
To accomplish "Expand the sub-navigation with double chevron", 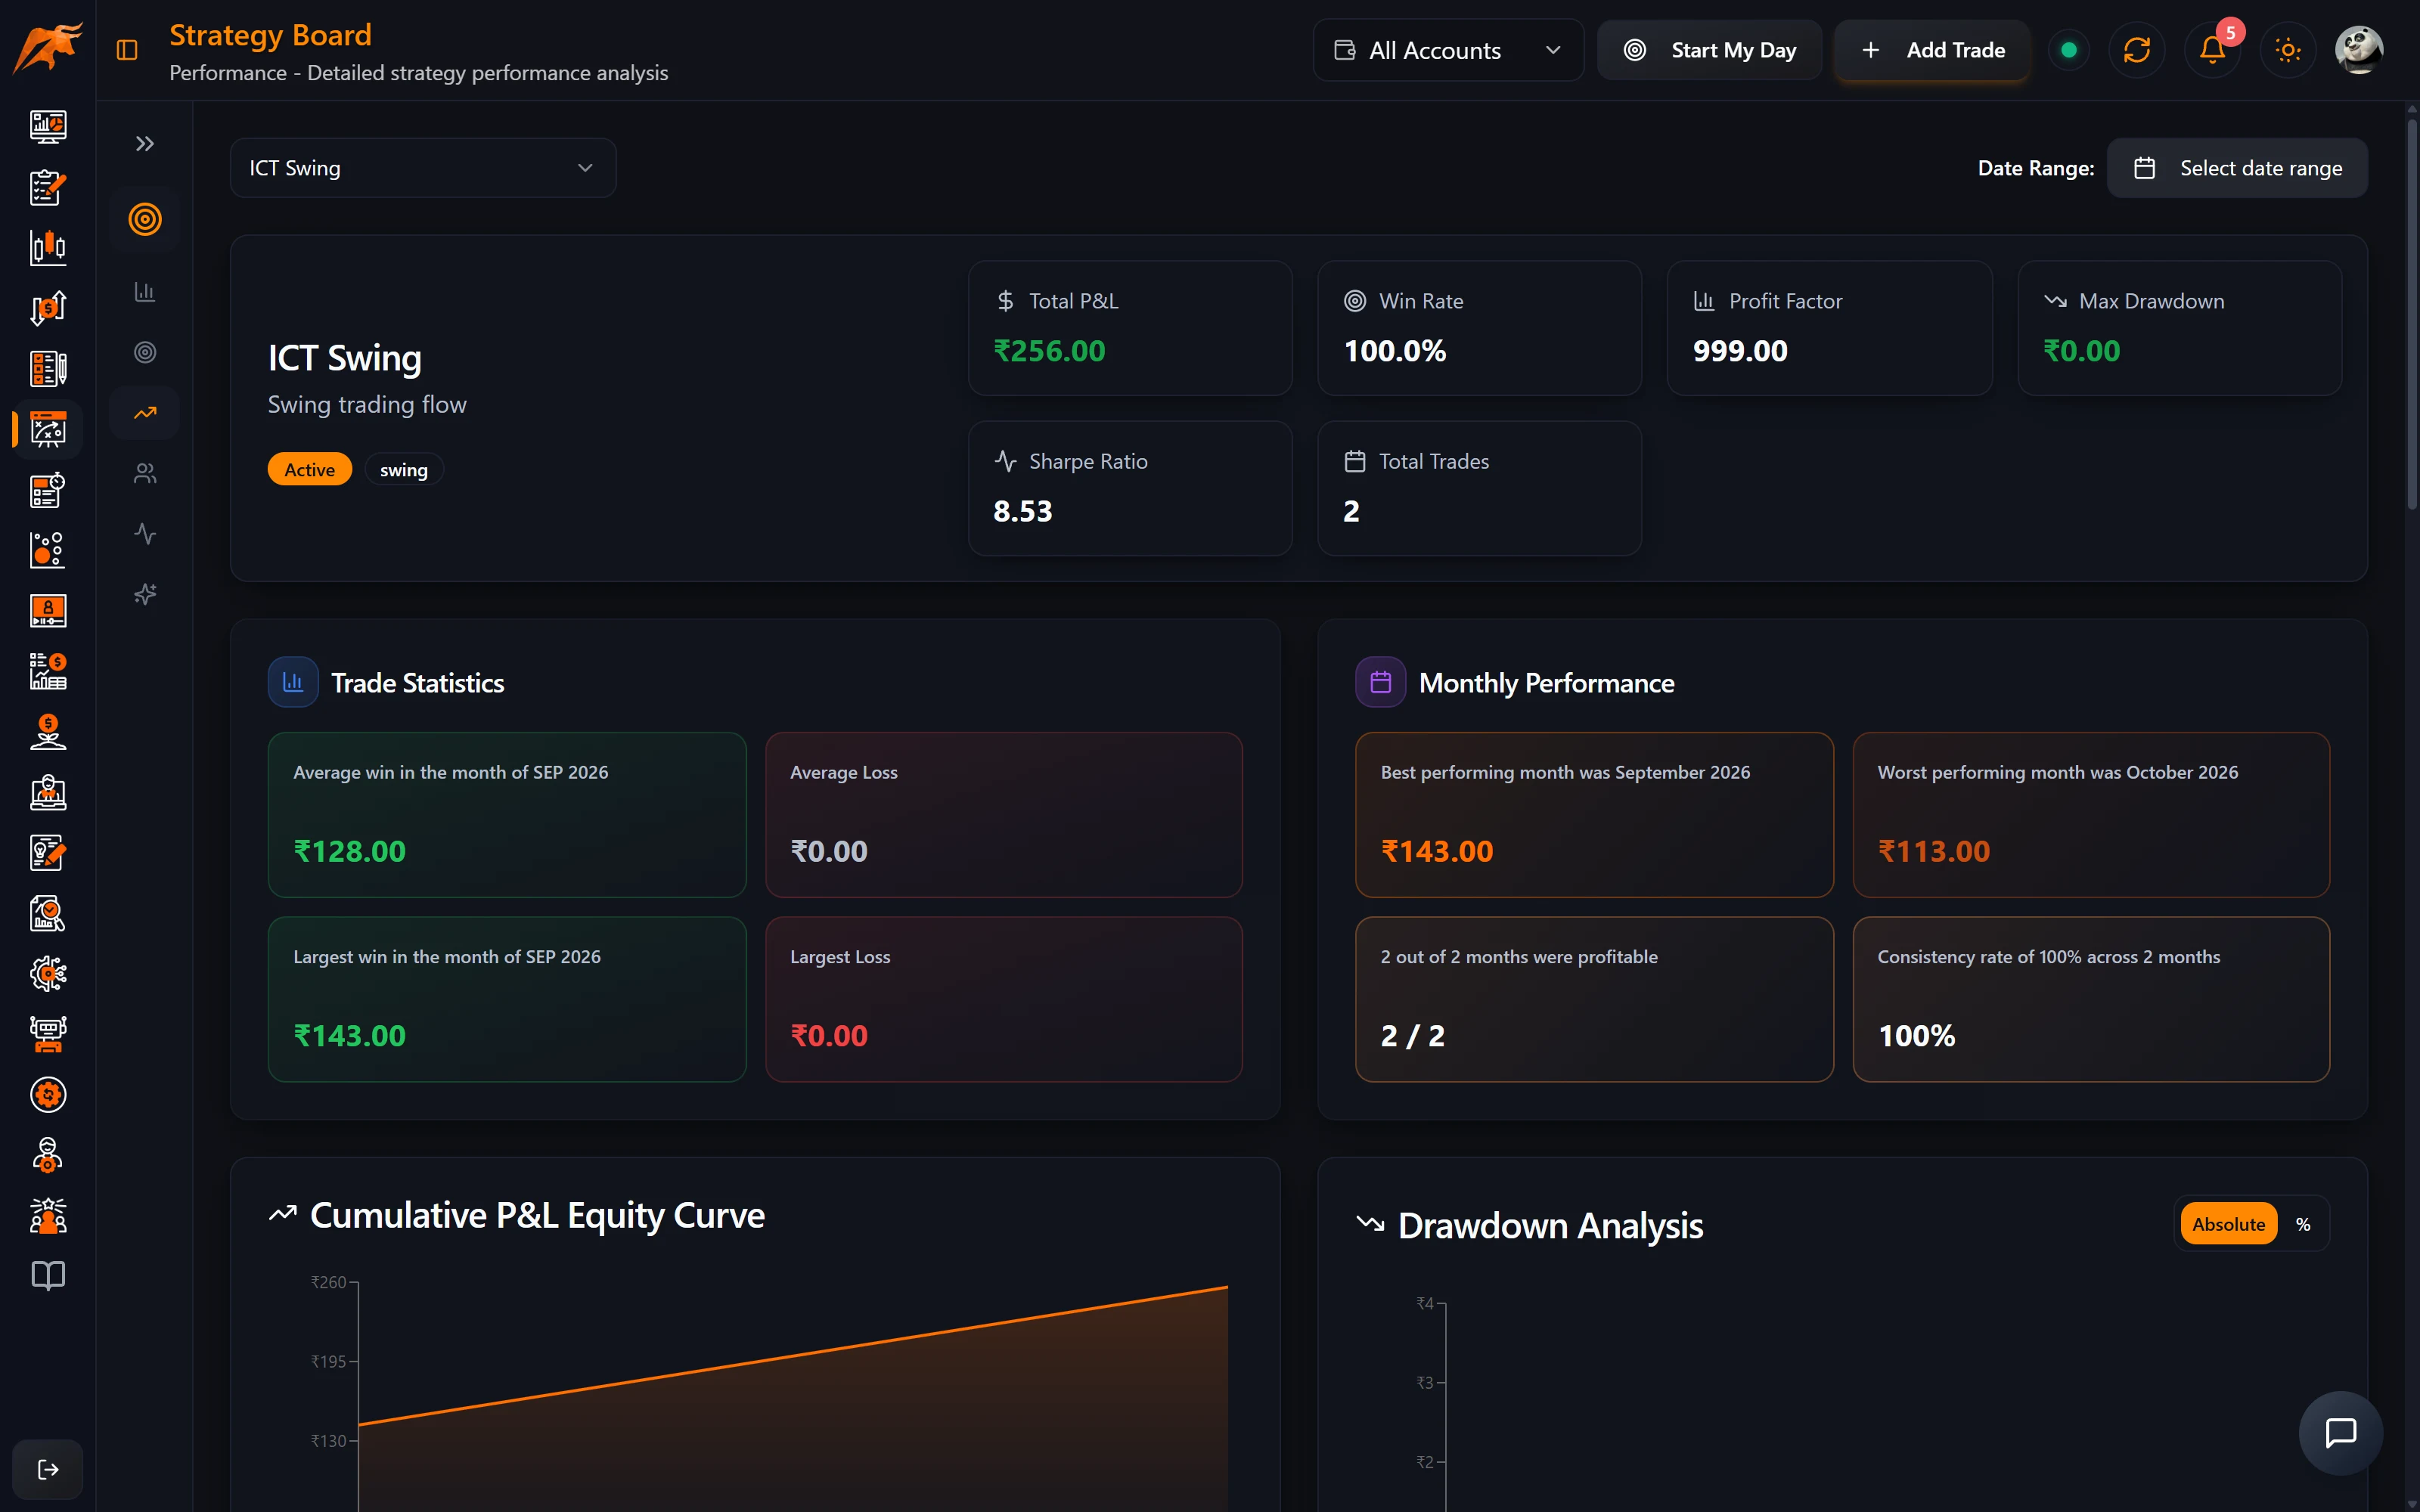I will point(145,144).
